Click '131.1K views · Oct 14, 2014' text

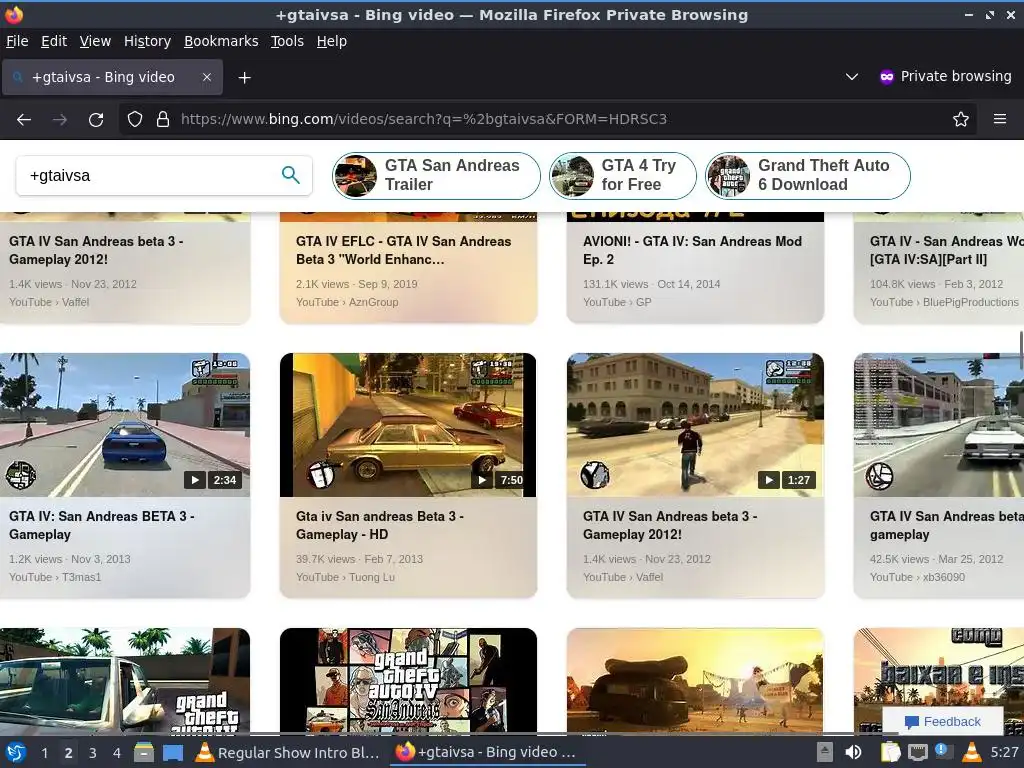pyautogui.click(x=652, y=284)
